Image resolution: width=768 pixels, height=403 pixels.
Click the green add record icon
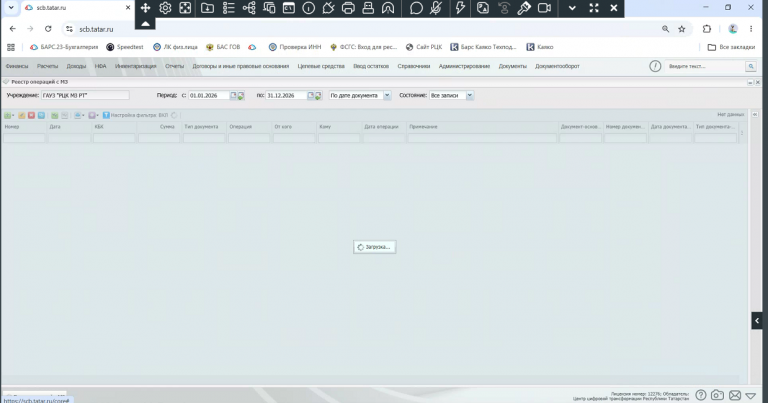(7, 116)
